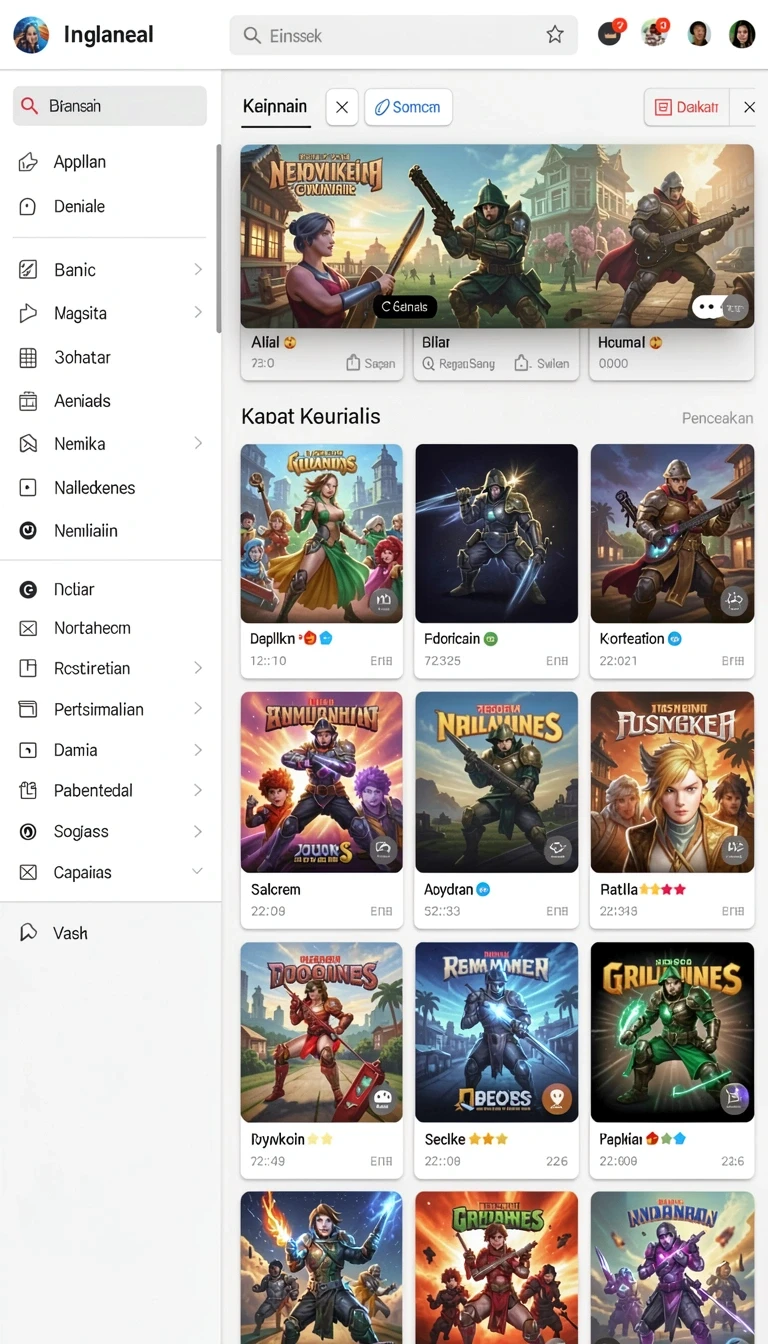Click the star icon in search bar
The width and height of the screenshot is (768, 1344).
pos(555,35)
